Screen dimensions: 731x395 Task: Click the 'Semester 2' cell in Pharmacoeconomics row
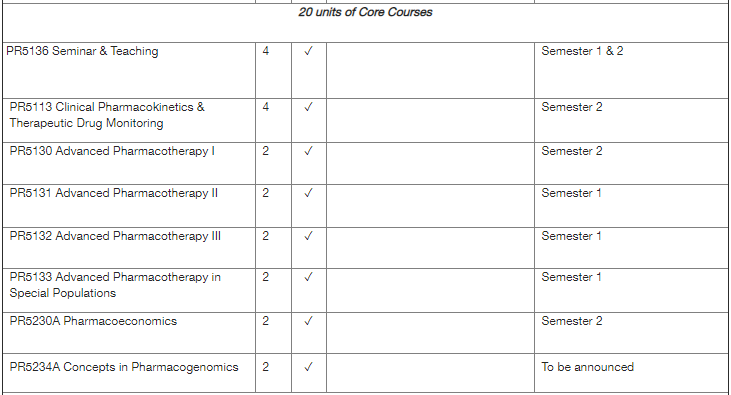pyautogui.click(x=572, y=321)
